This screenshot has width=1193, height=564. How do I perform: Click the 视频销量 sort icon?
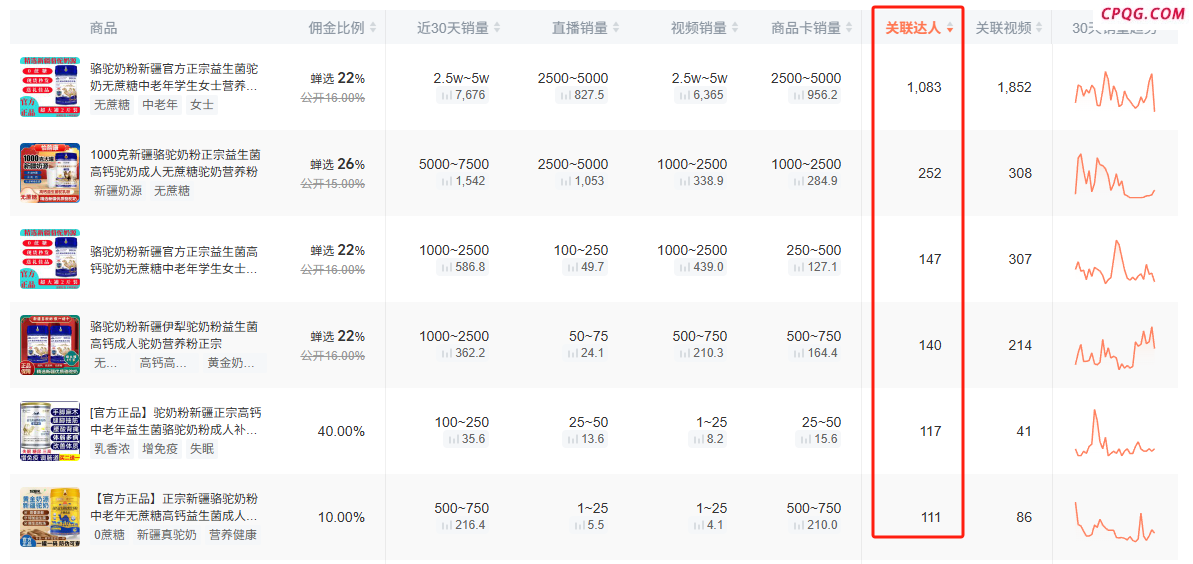click(734, 28)
